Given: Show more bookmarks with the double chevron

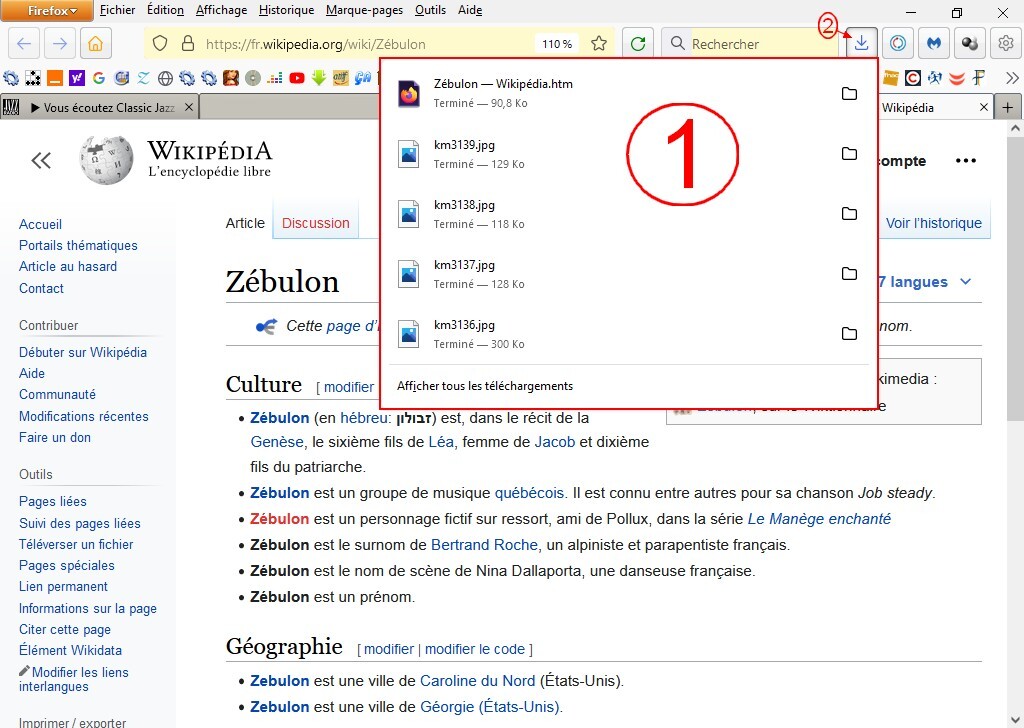Looking at the screenshot, I should click(x=1012, y=78).
